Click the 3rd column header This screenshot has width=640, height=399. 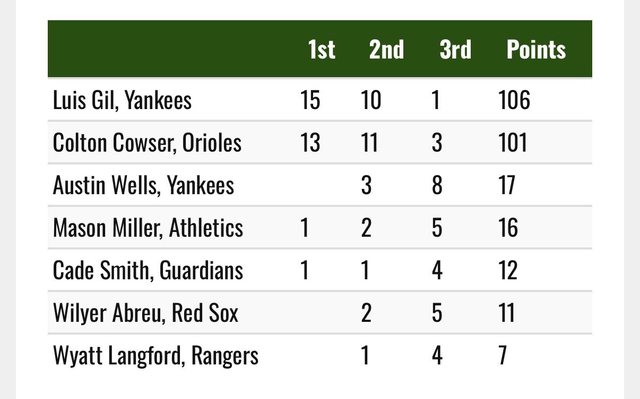pos(456,49)
